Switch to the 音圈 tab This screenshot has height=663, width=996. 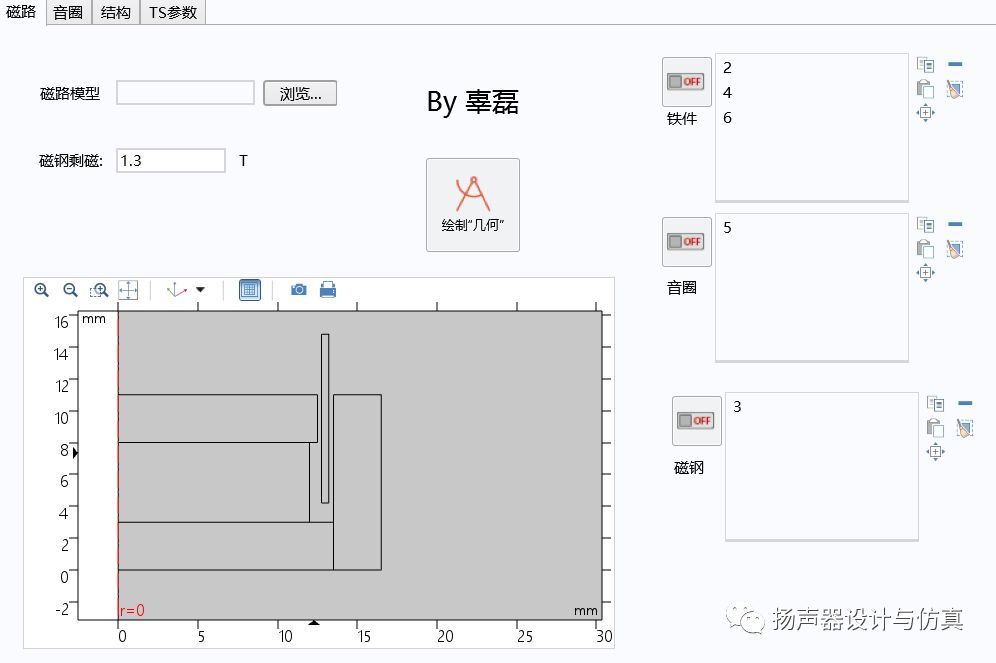[68, 12]
